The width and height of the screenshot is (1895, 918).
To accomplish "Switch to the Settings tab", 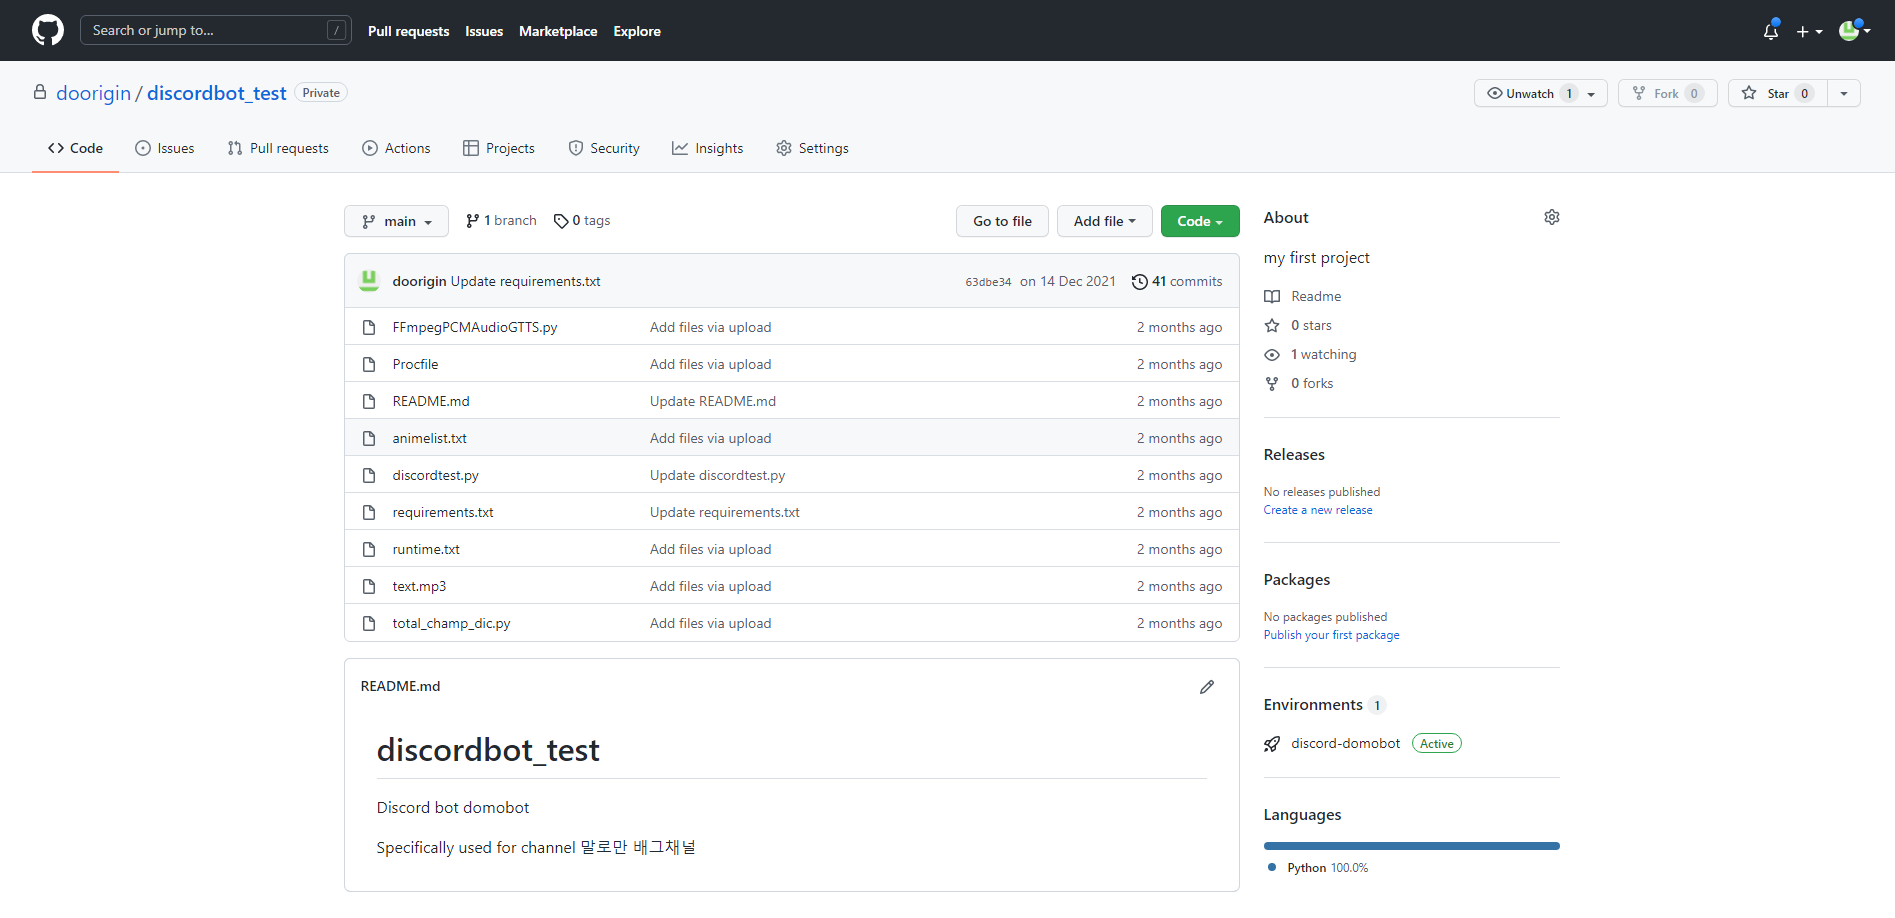I will (812, 148).
